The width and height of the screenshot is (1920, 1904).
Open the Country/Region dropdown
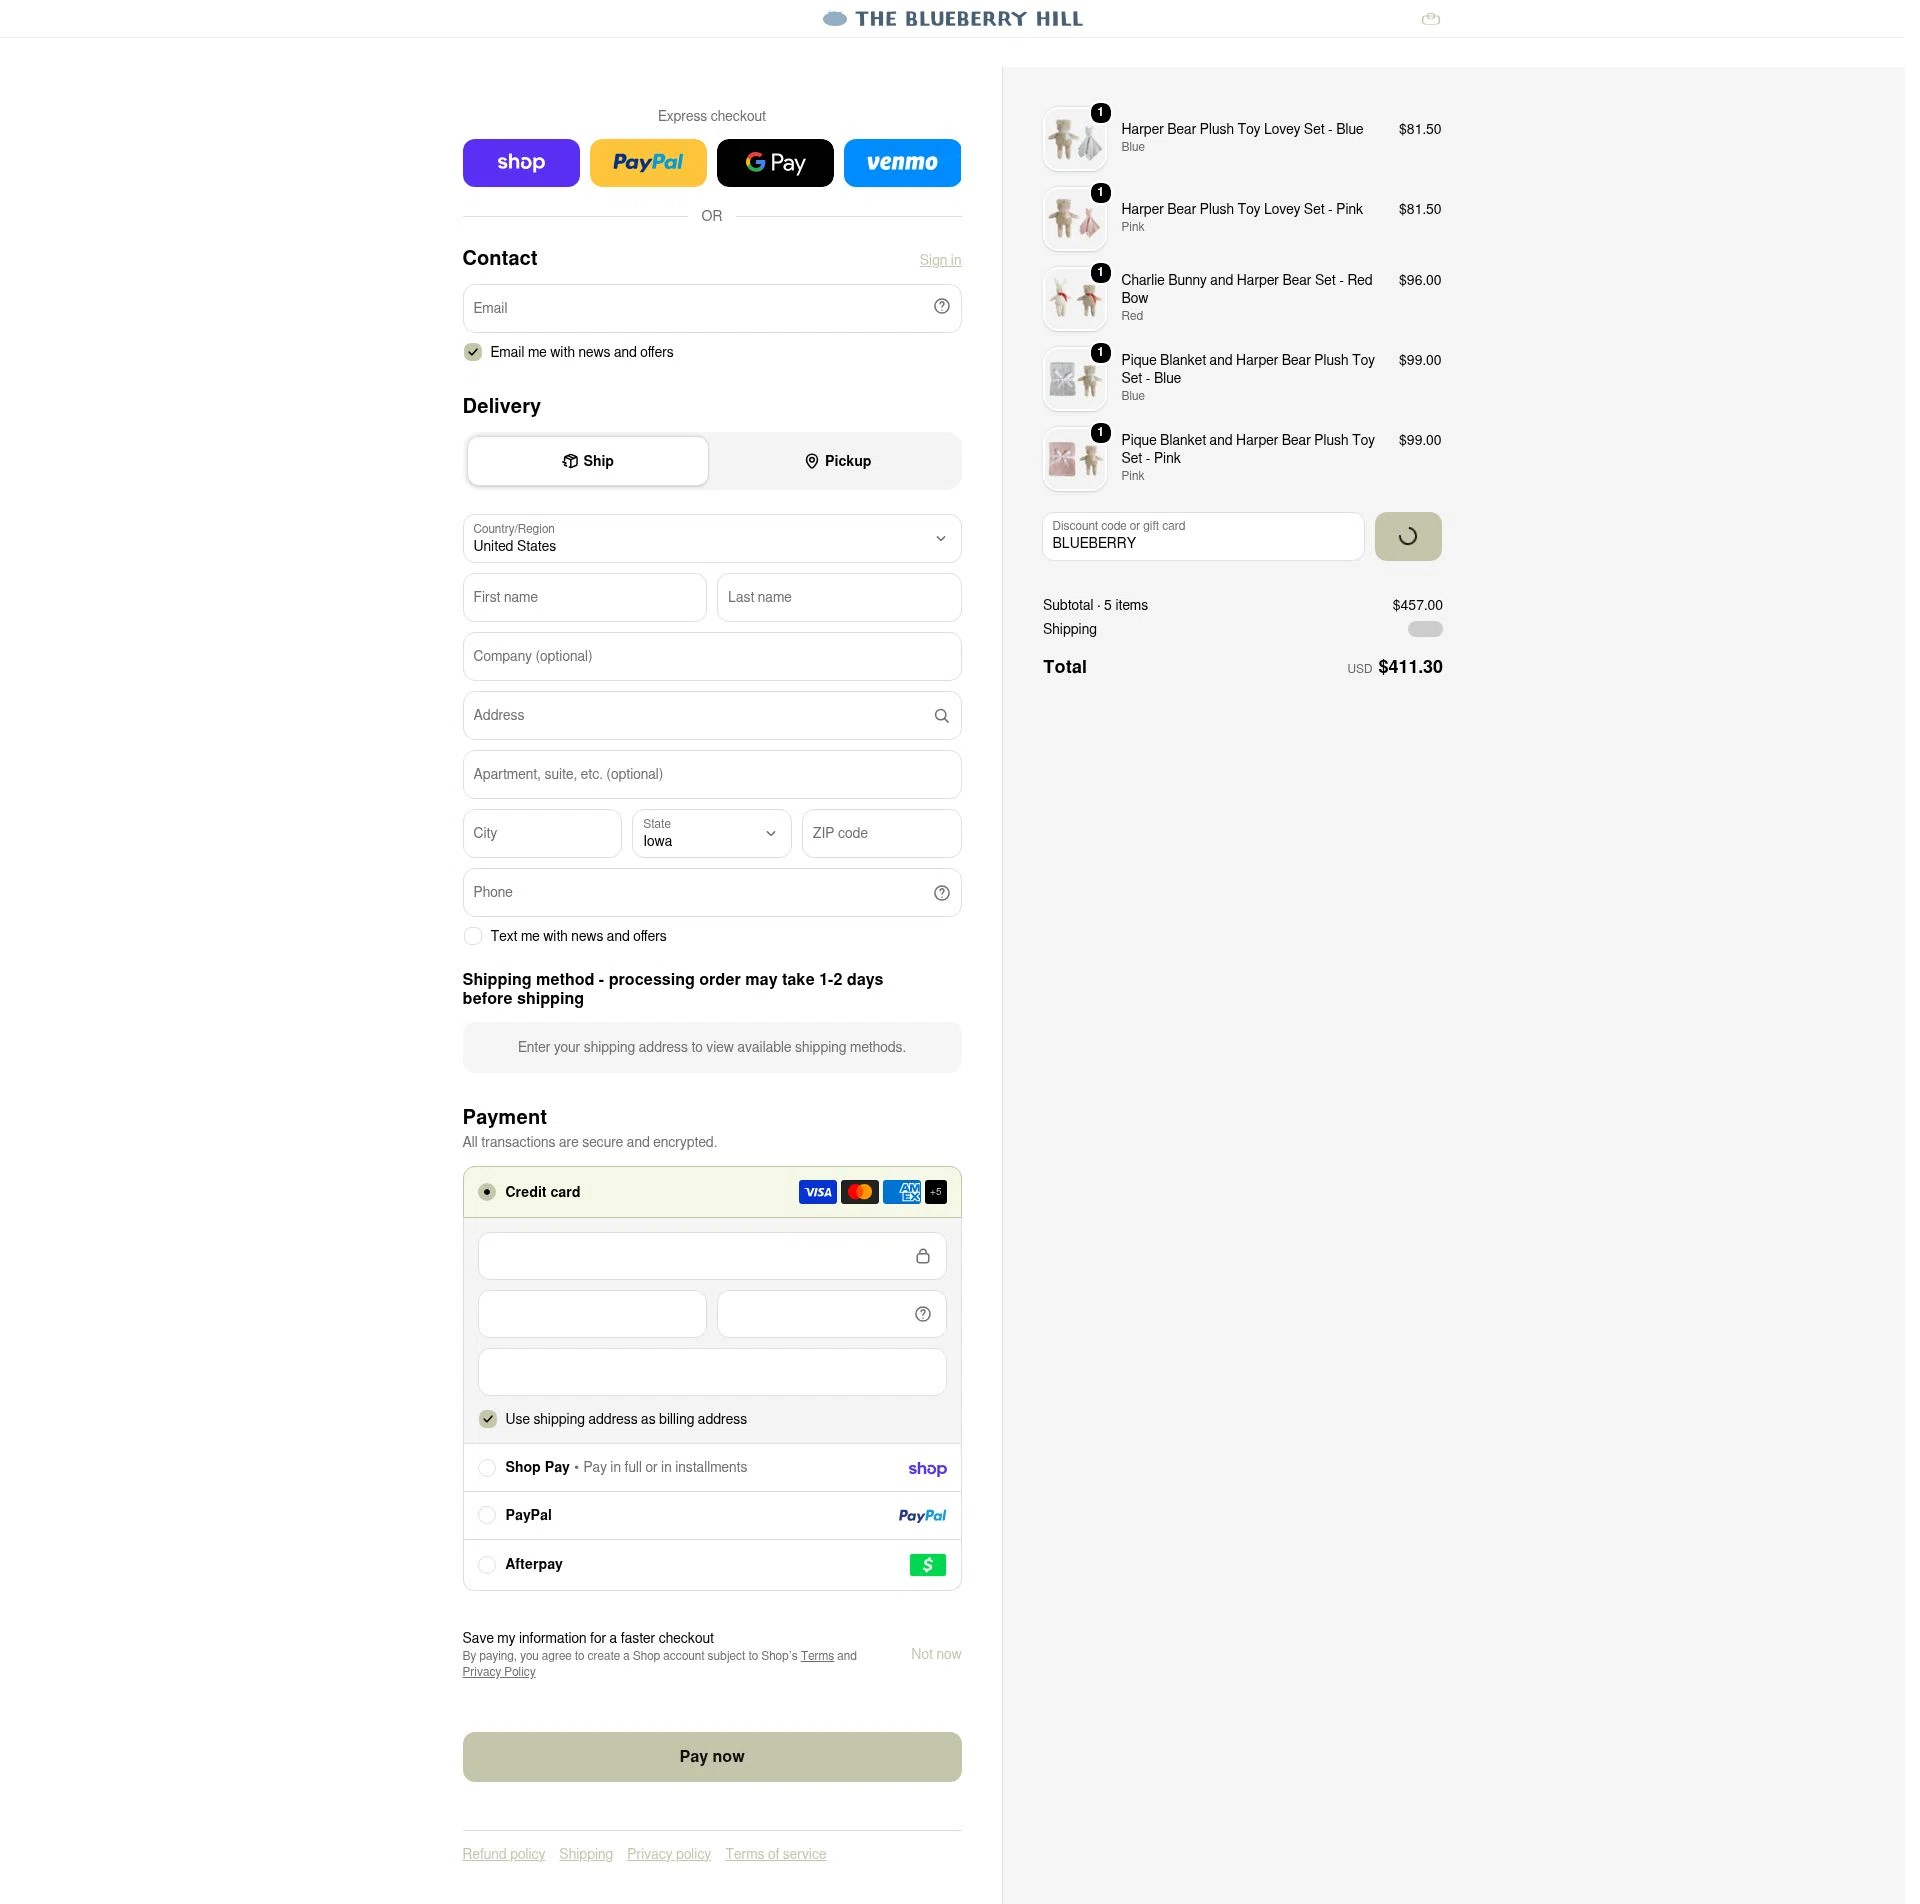click(712, 538)
